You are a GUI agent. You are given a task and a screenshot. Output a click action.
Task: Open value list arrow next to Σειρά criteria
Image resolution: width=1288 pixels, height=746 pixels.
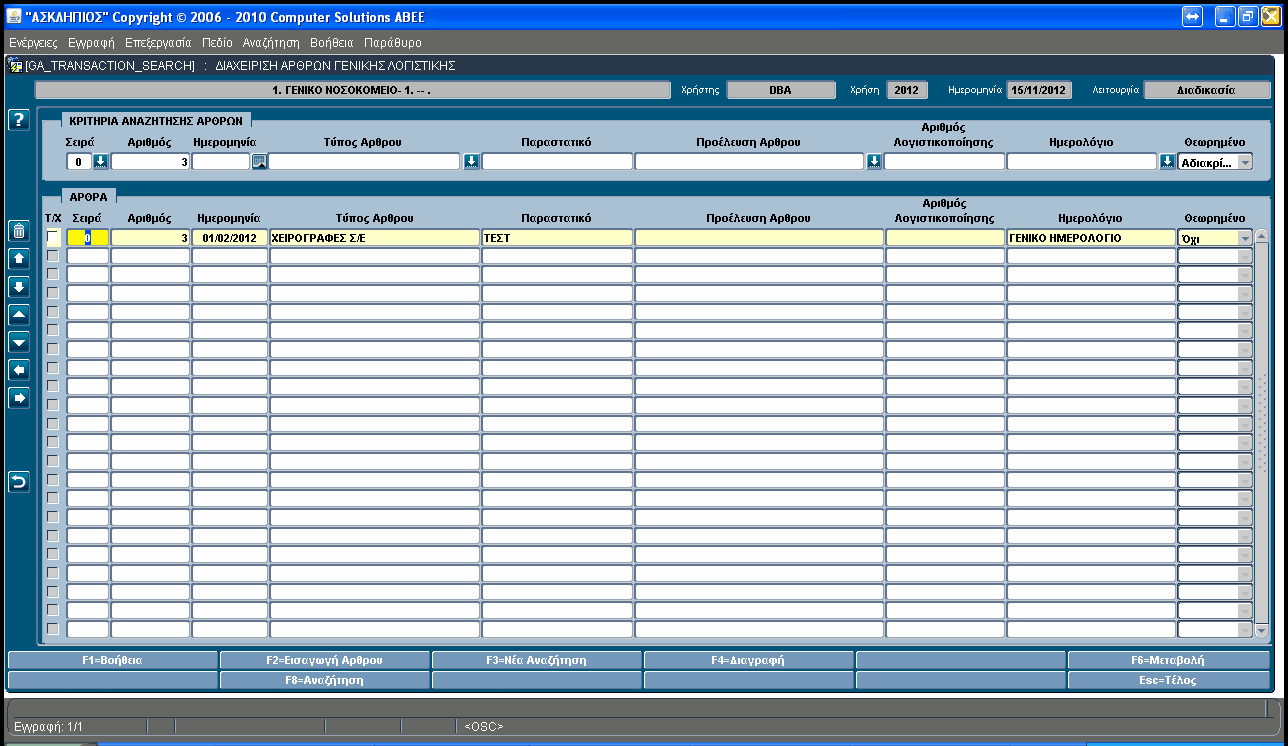tap(100, 162)
